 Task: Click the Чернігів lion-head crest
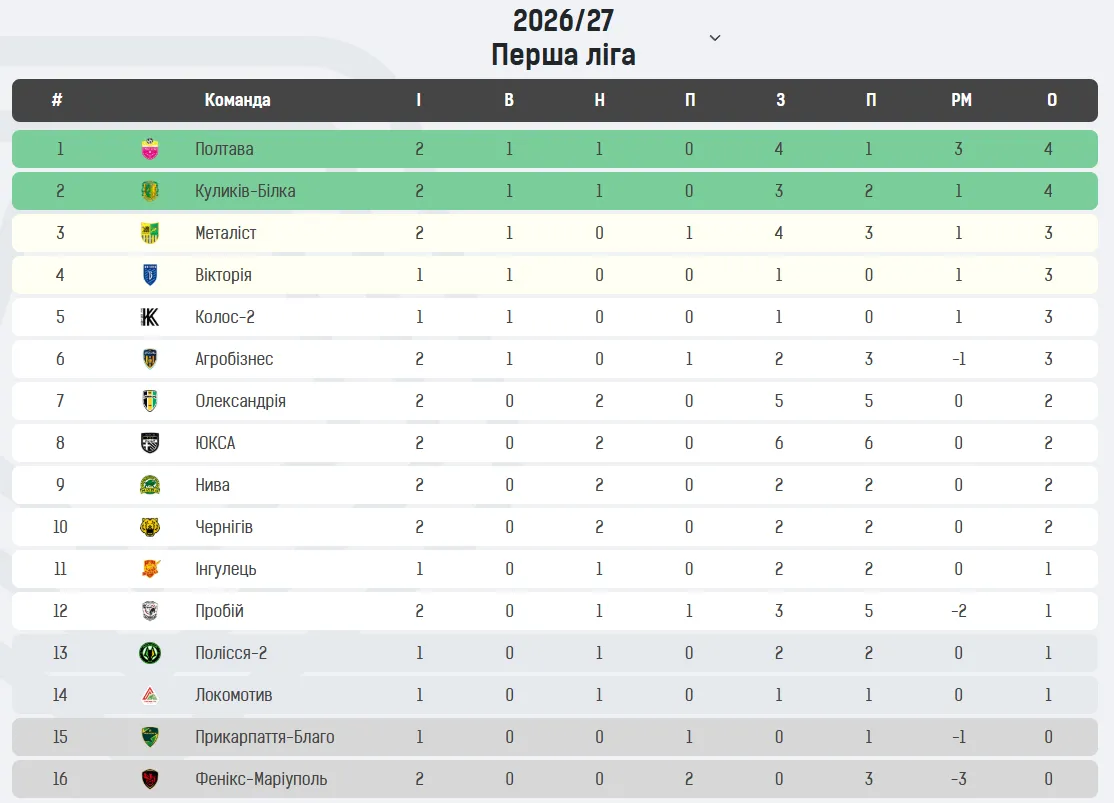point(150,527)
